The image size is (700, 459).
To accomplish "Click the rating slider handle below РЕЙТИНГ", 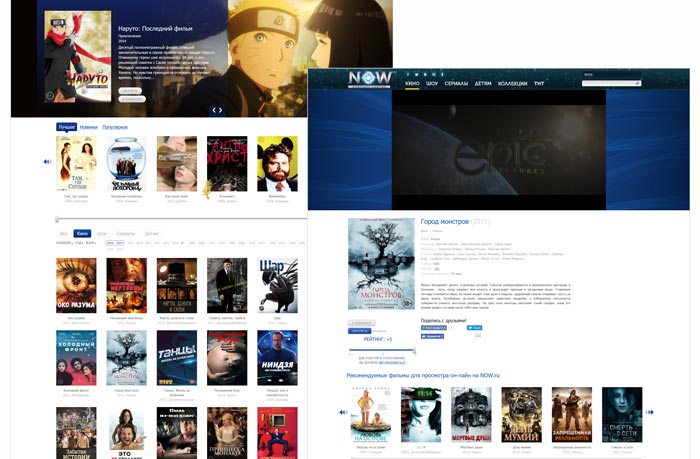I will coord(414,351).
